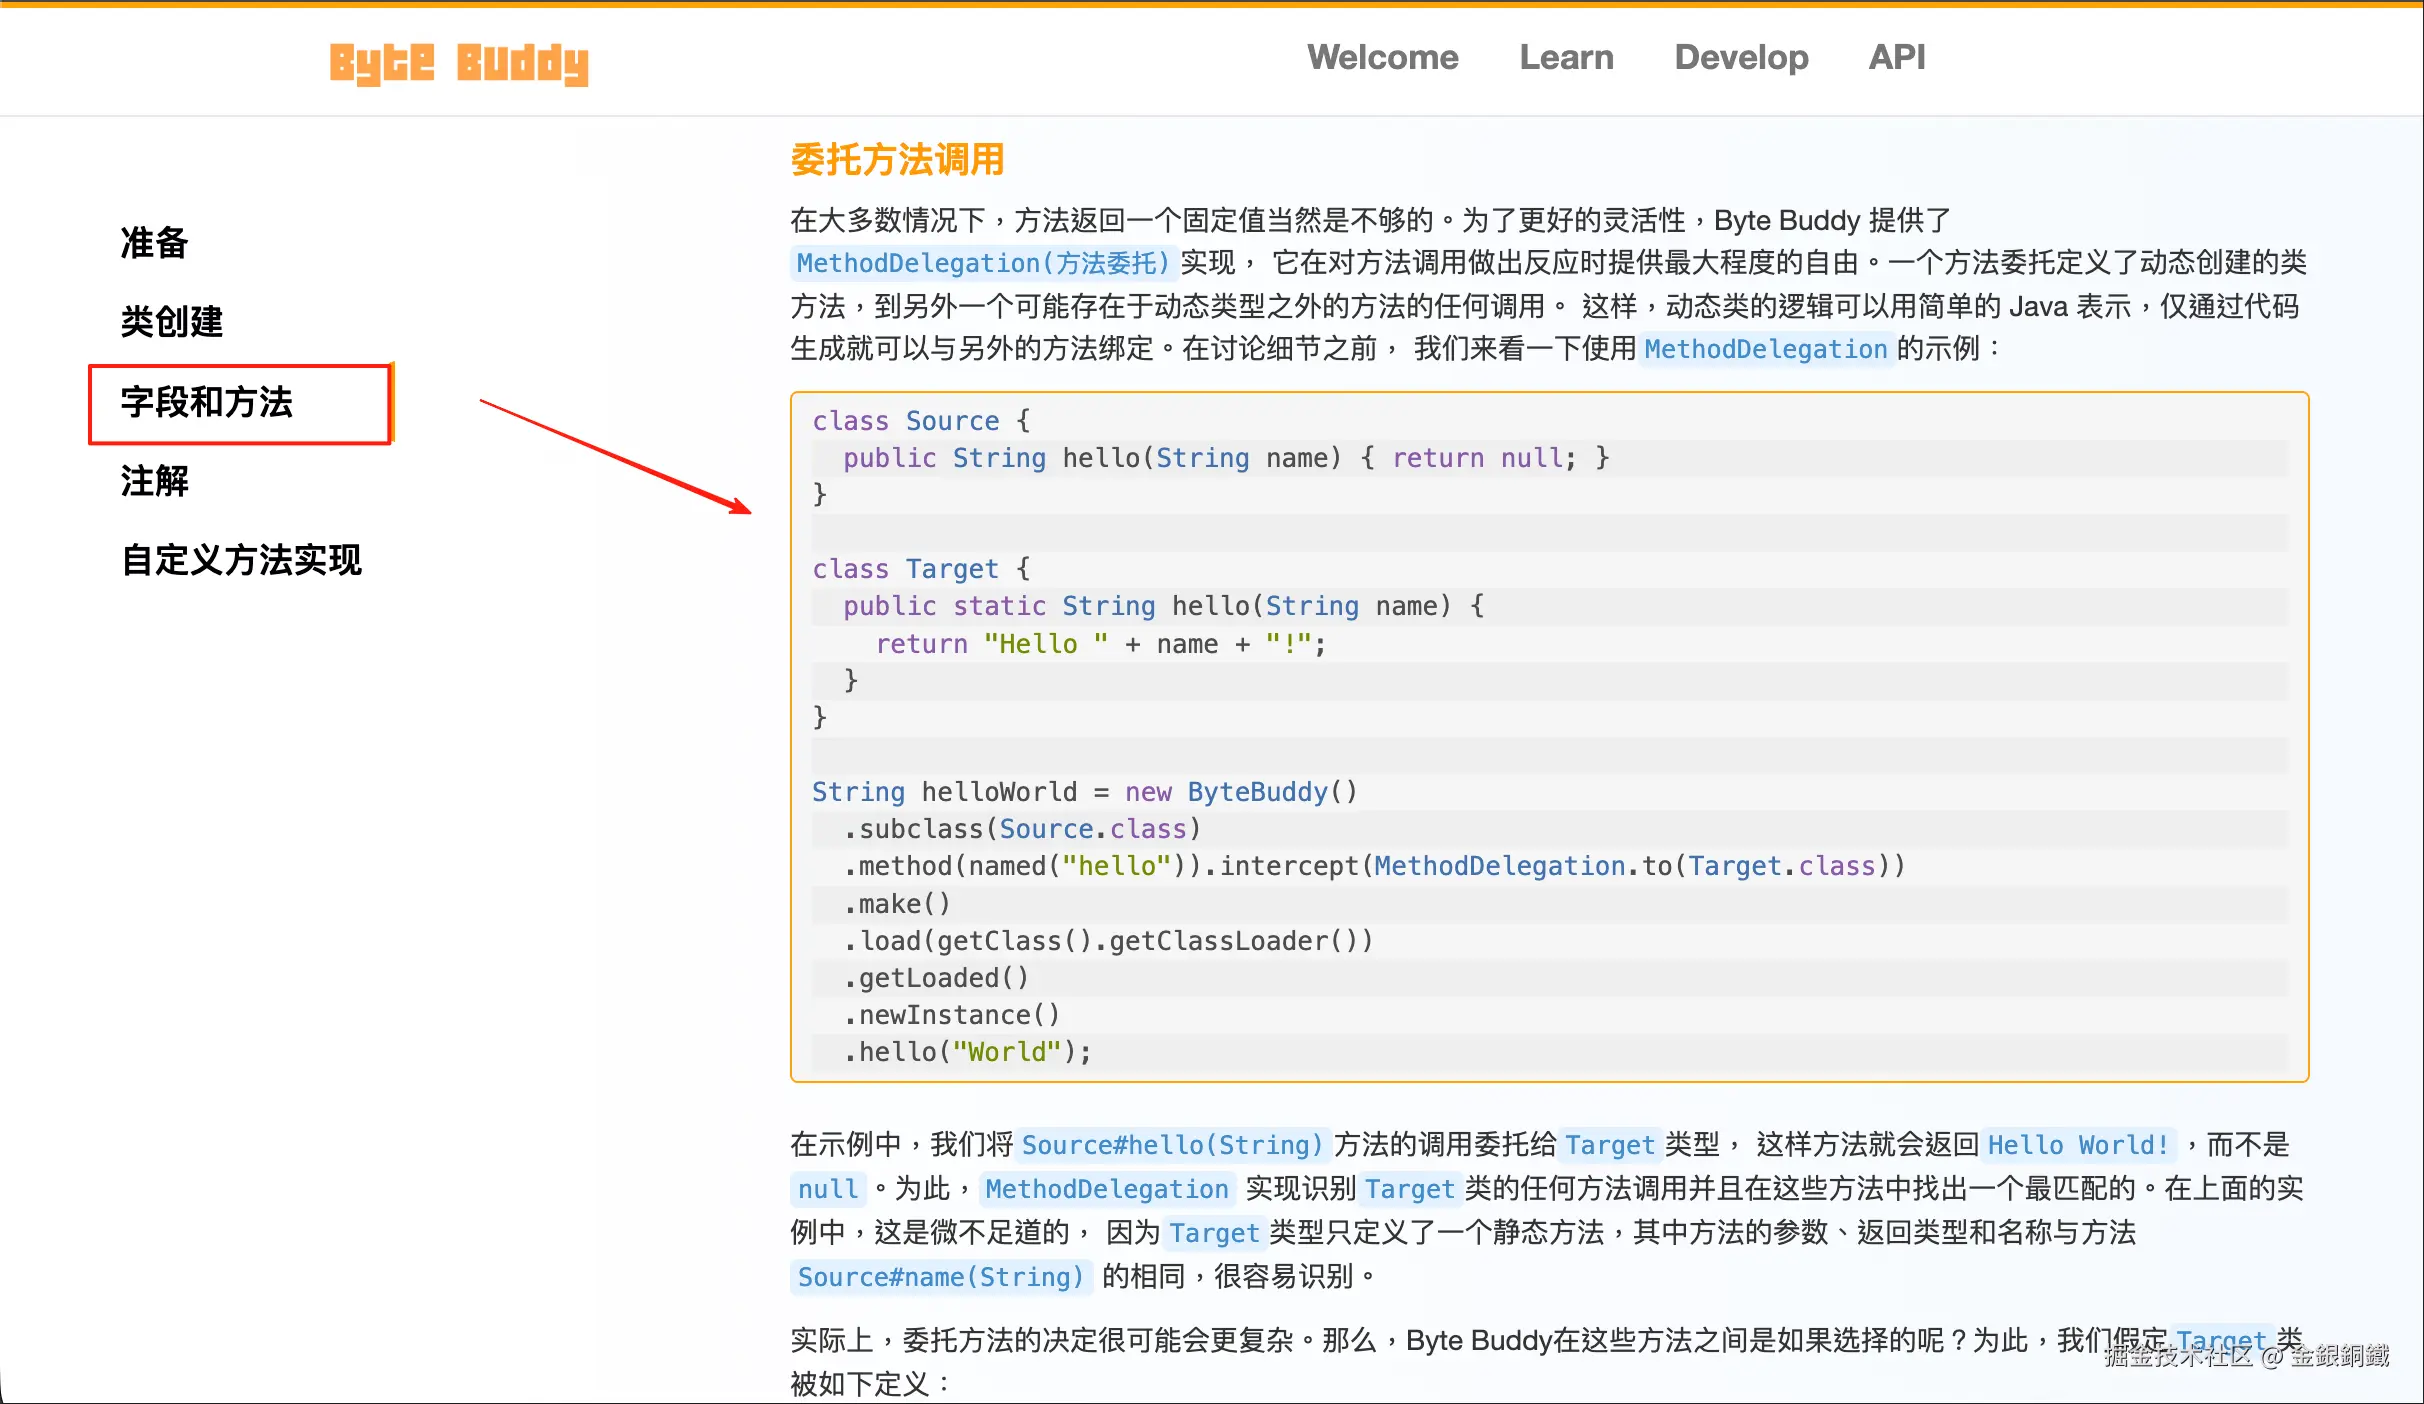This screenshot has width=2424, height=1404.
Task: Select 准备 in the sidebar
Action: point(154,243)
